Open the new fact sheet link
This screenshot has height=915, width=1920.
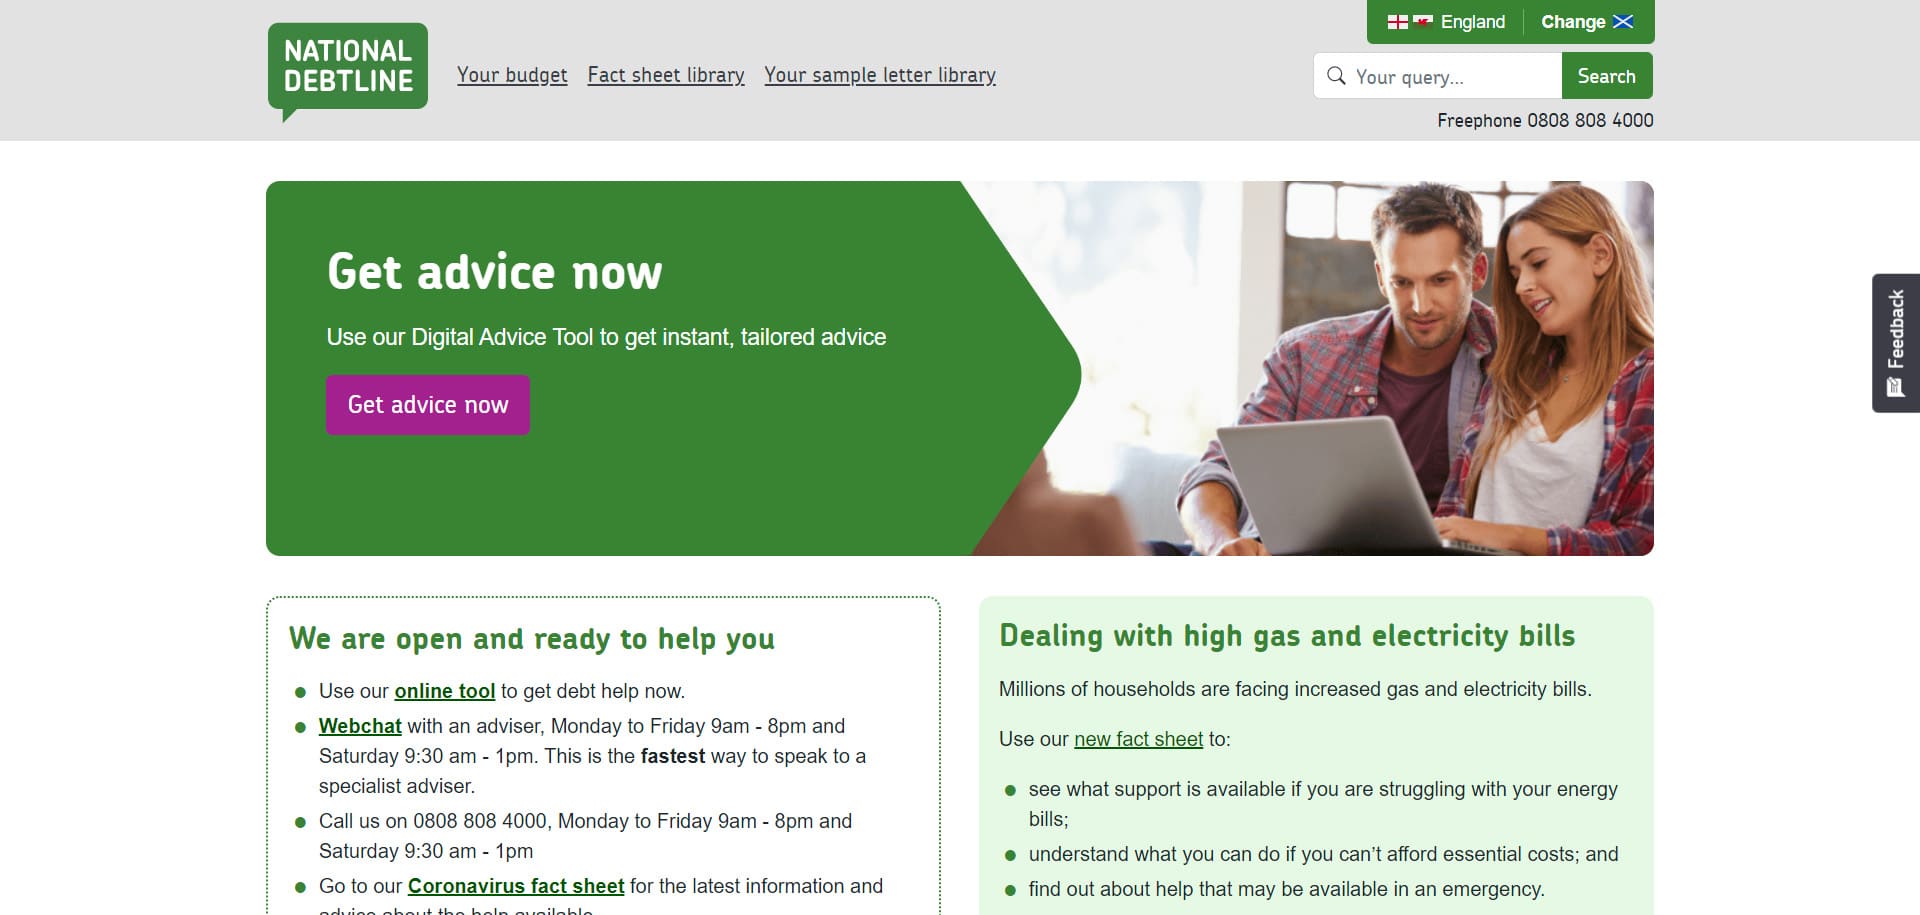1138,739
